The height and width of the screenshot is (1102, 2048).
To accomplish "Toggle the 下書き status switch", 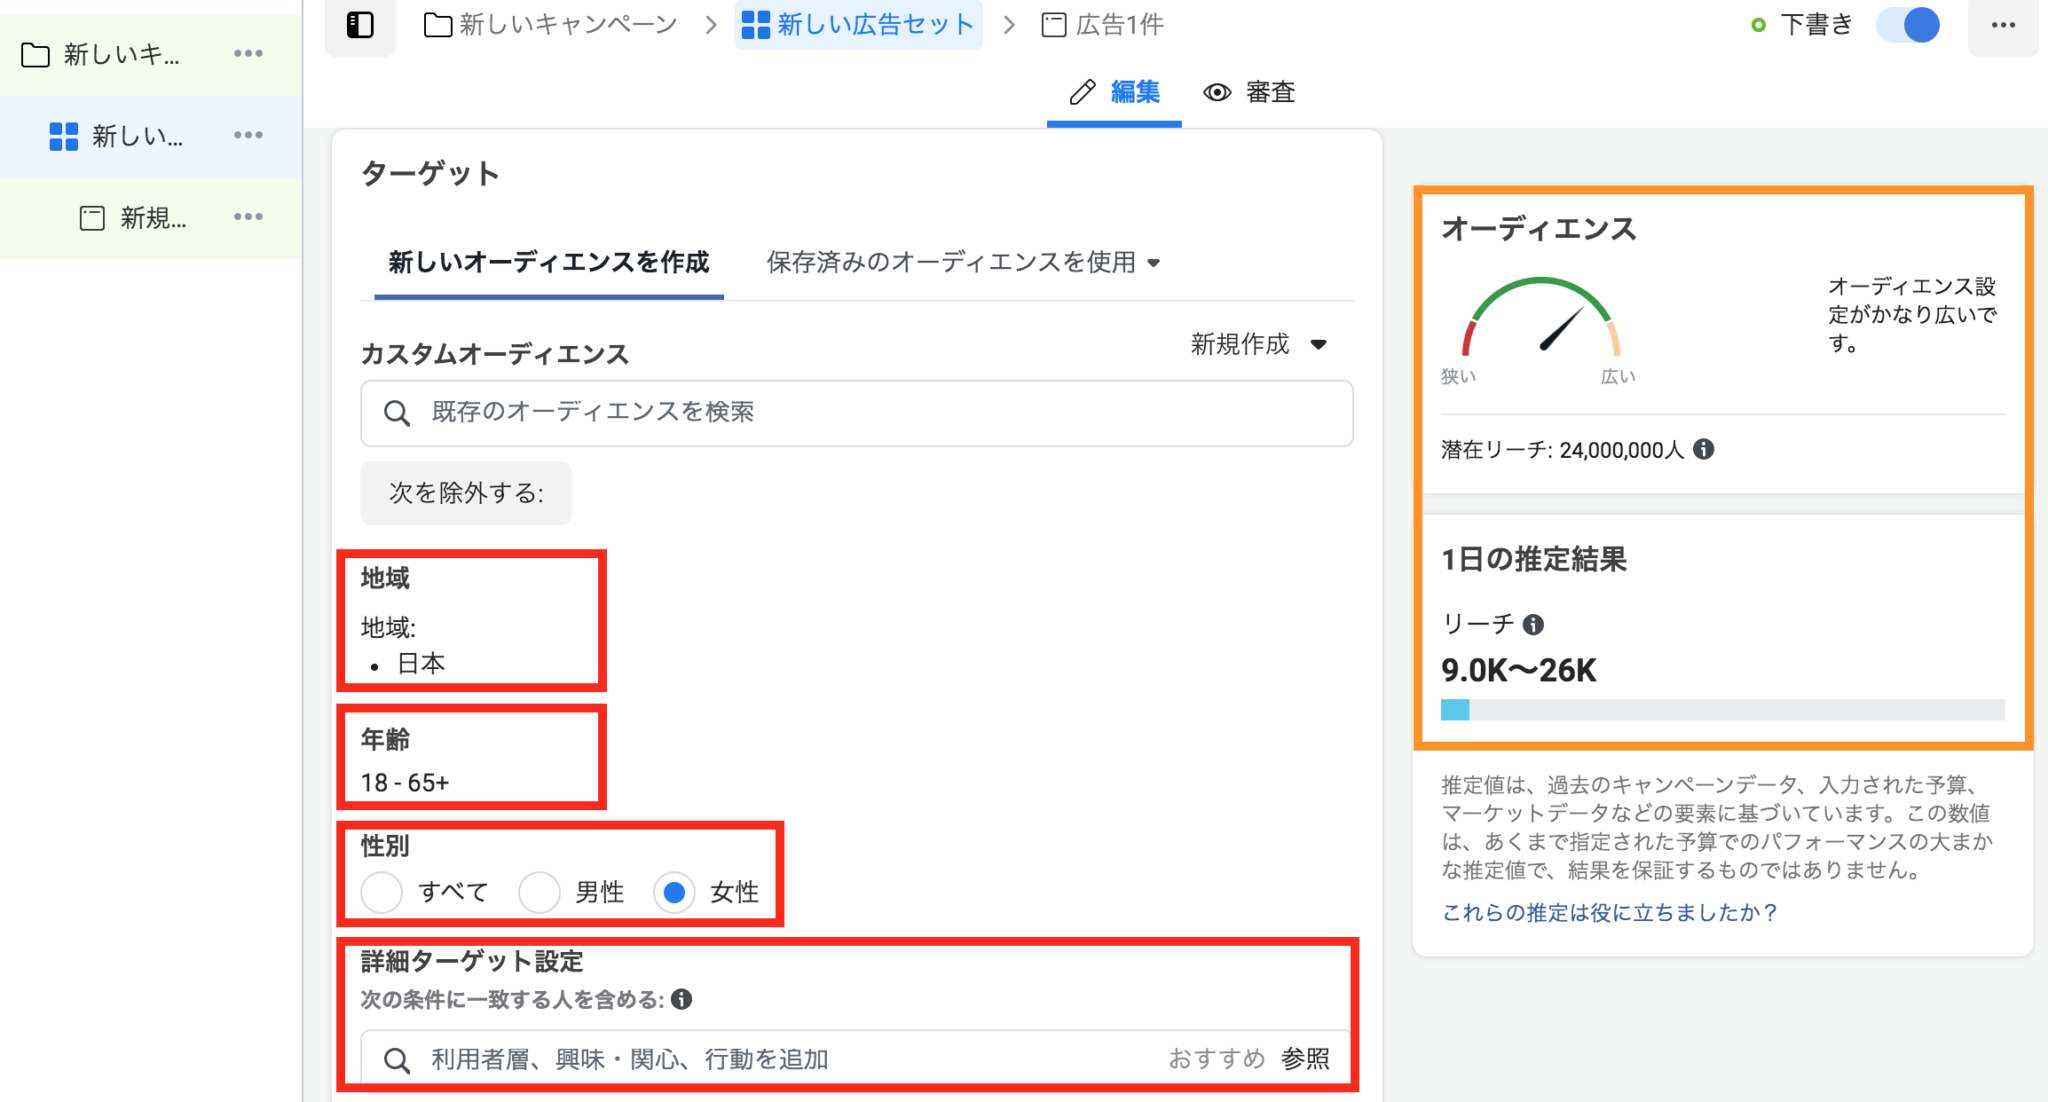I will [1908, 25].
